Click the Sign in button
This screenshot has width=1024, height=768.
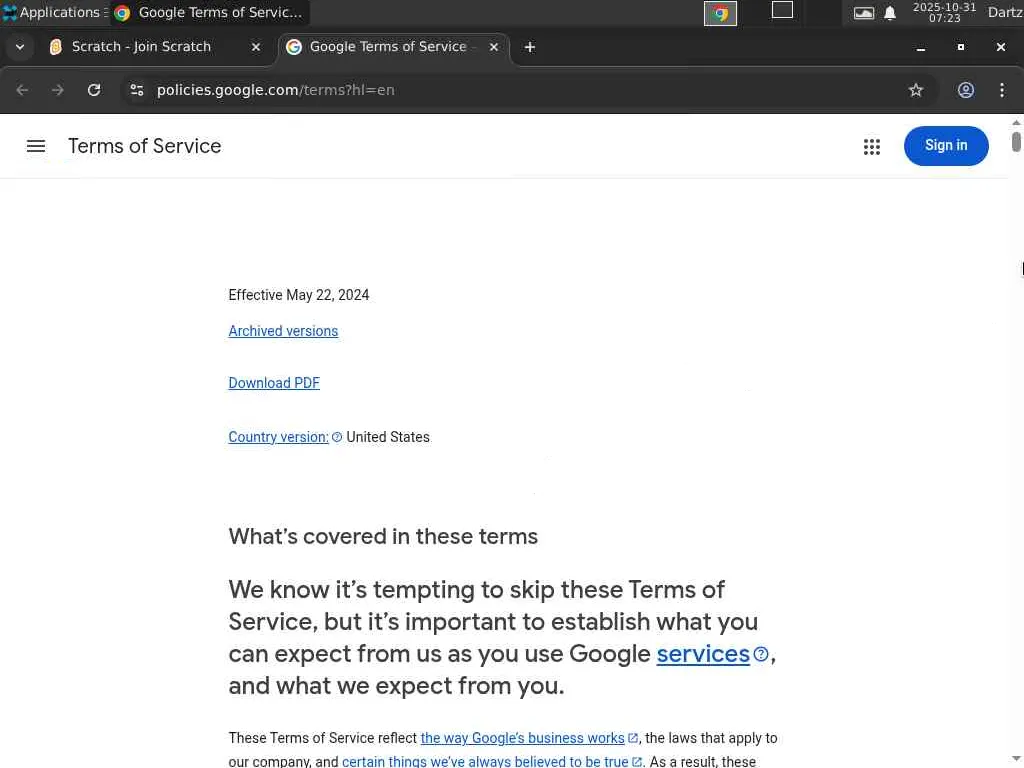click(x=946, y=146)
